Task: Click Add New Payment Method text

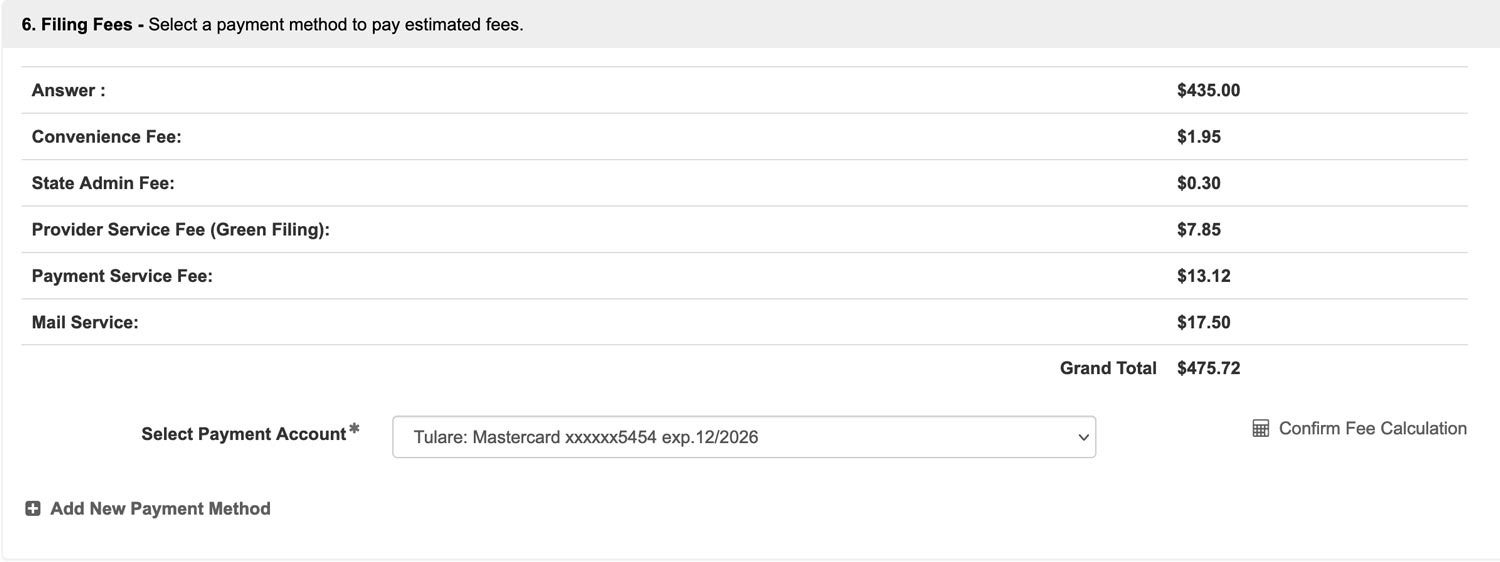Action: (x=160, y=509)
